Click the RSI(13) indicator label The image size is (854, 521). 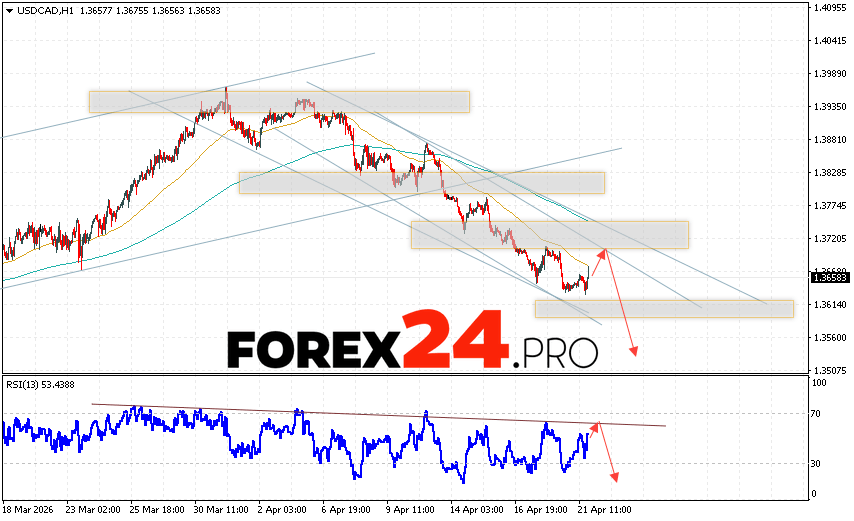[x=25, y=384]
